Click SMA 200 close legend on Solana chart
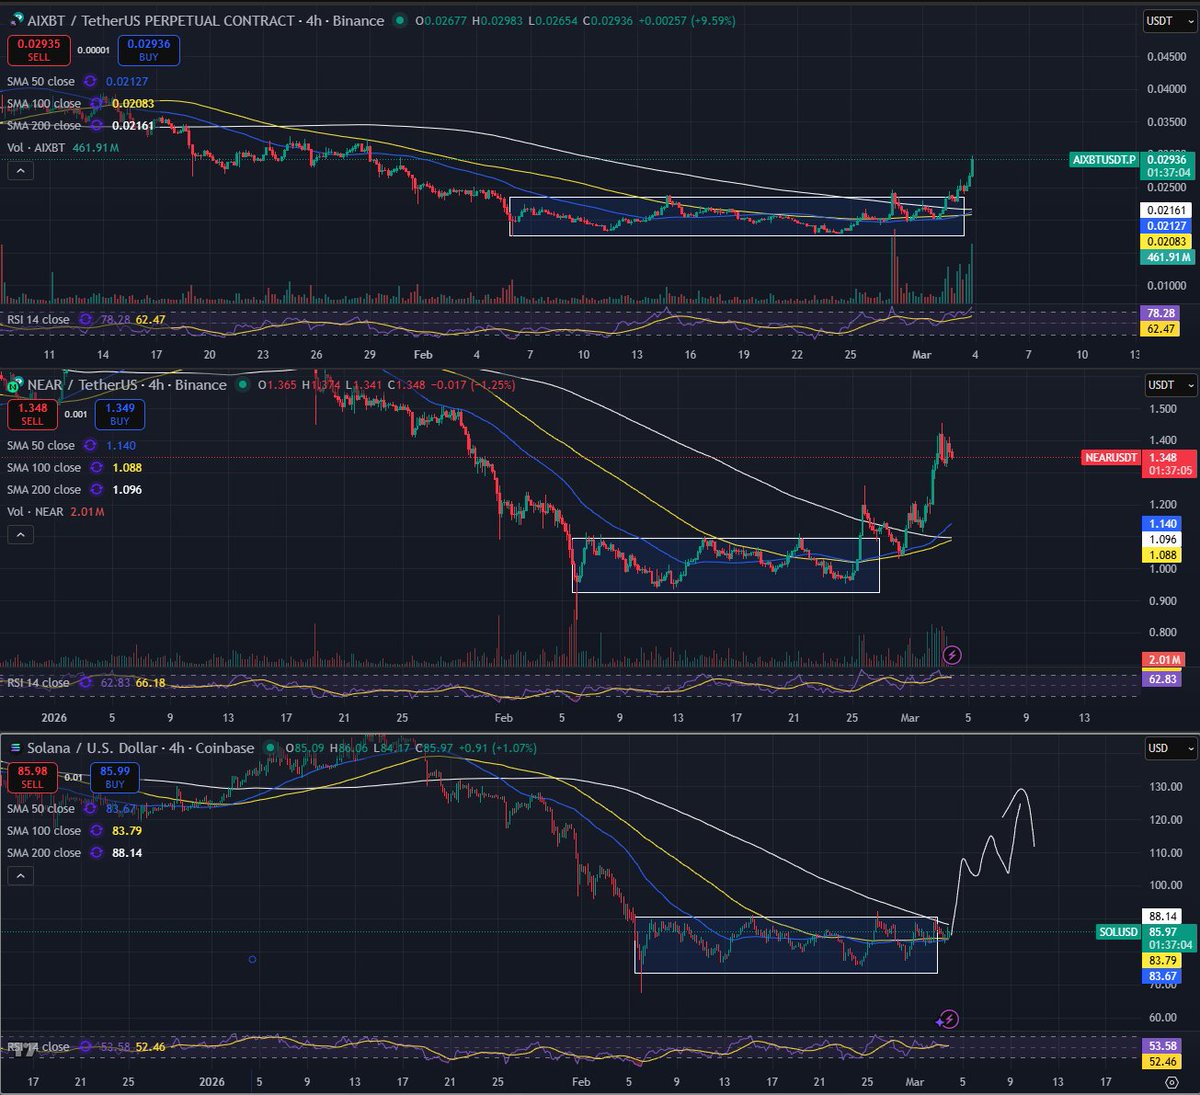This screenshot has width=1200, height=1095. click(44, 853)
